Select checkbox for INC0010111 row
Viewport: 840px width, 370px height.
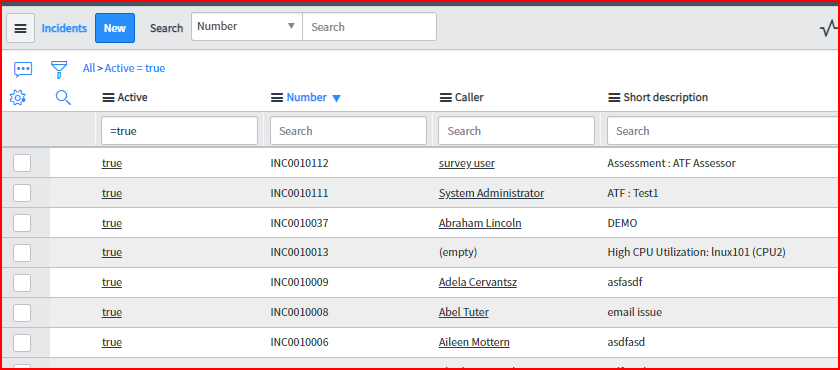point(22,193)
